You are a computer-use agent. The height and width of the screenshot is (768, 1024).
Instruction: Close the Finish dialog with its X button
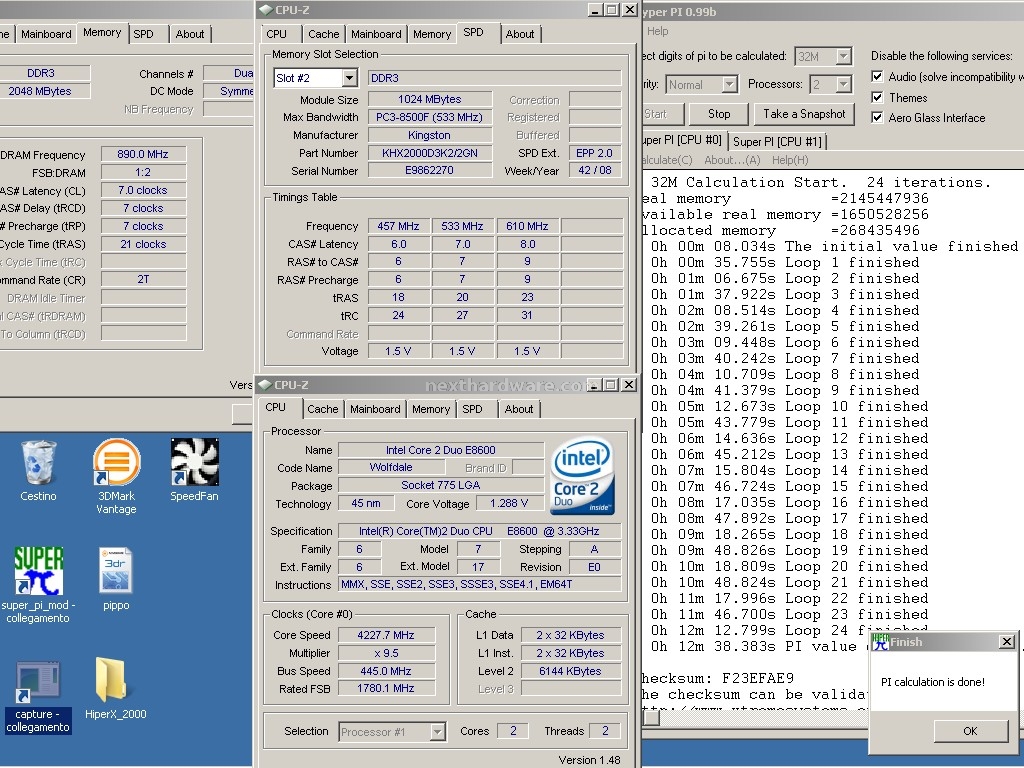coord(1007,642)
